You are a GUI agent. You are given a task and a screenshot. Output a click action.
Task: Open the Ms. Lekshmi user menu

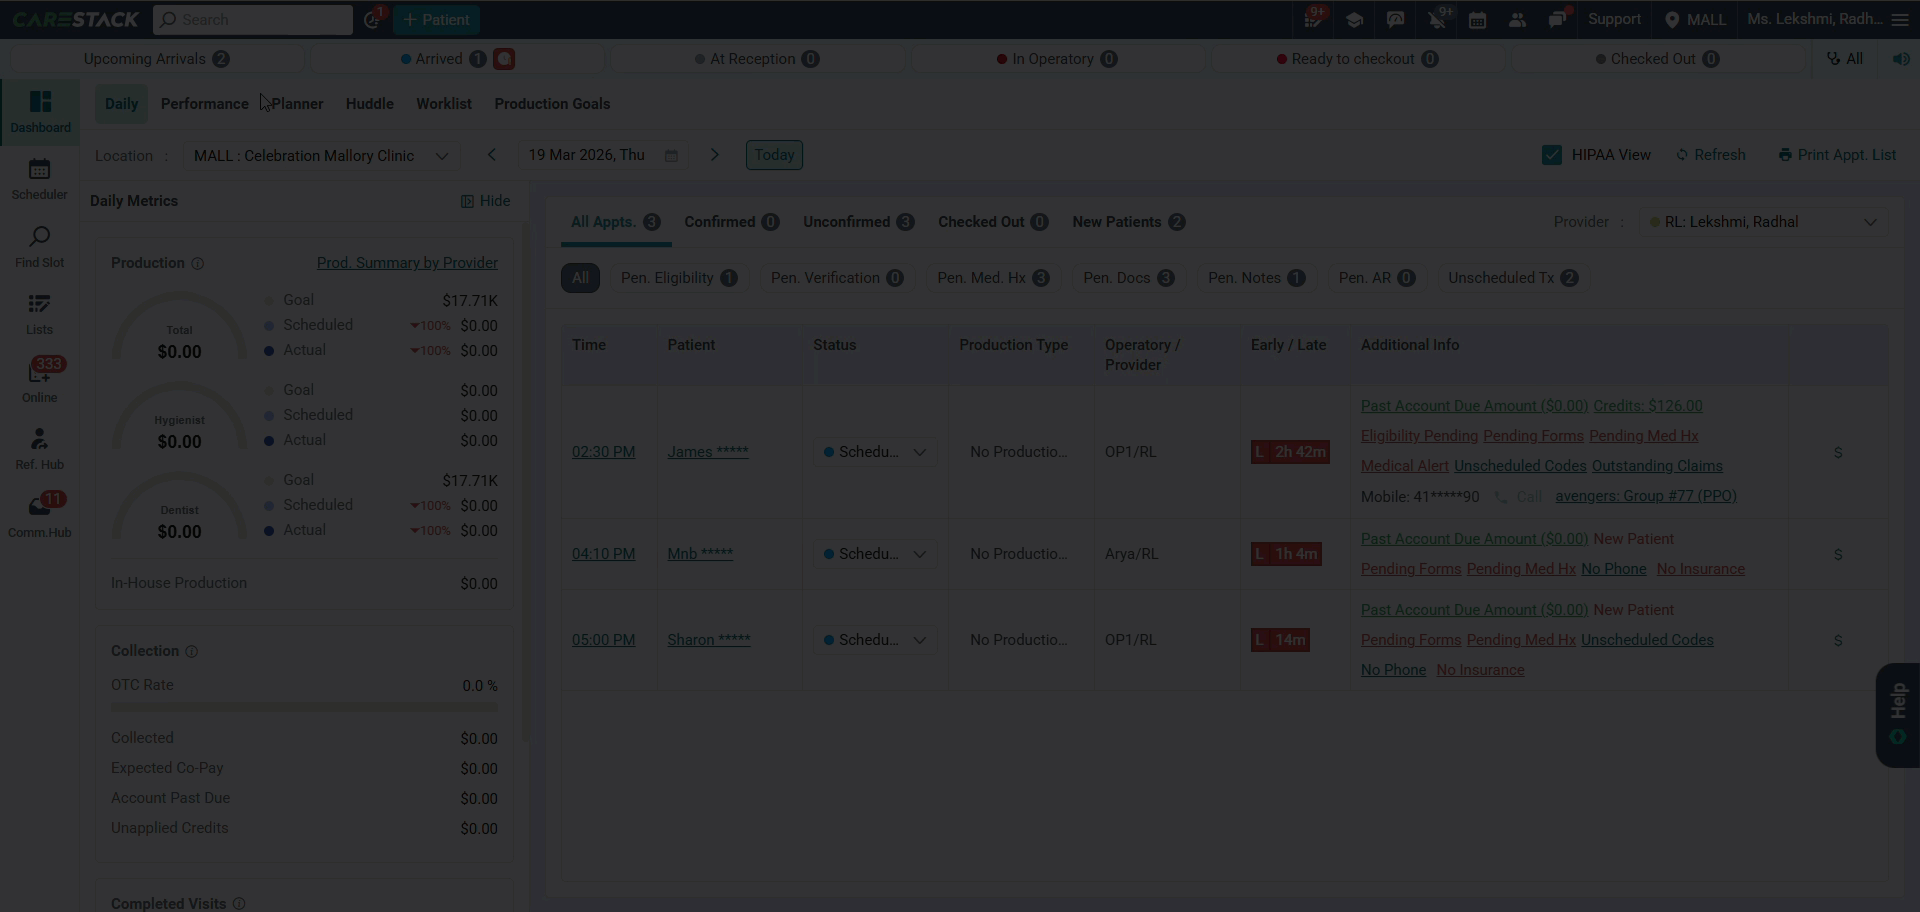click(x=1815, y=19)
